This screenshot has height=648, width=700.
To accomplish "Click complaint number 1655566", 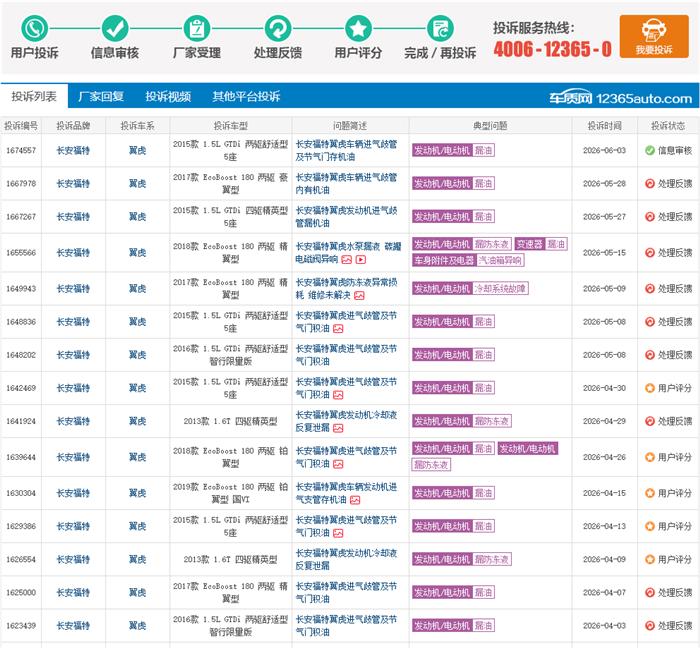I will [x=21, y=253].
